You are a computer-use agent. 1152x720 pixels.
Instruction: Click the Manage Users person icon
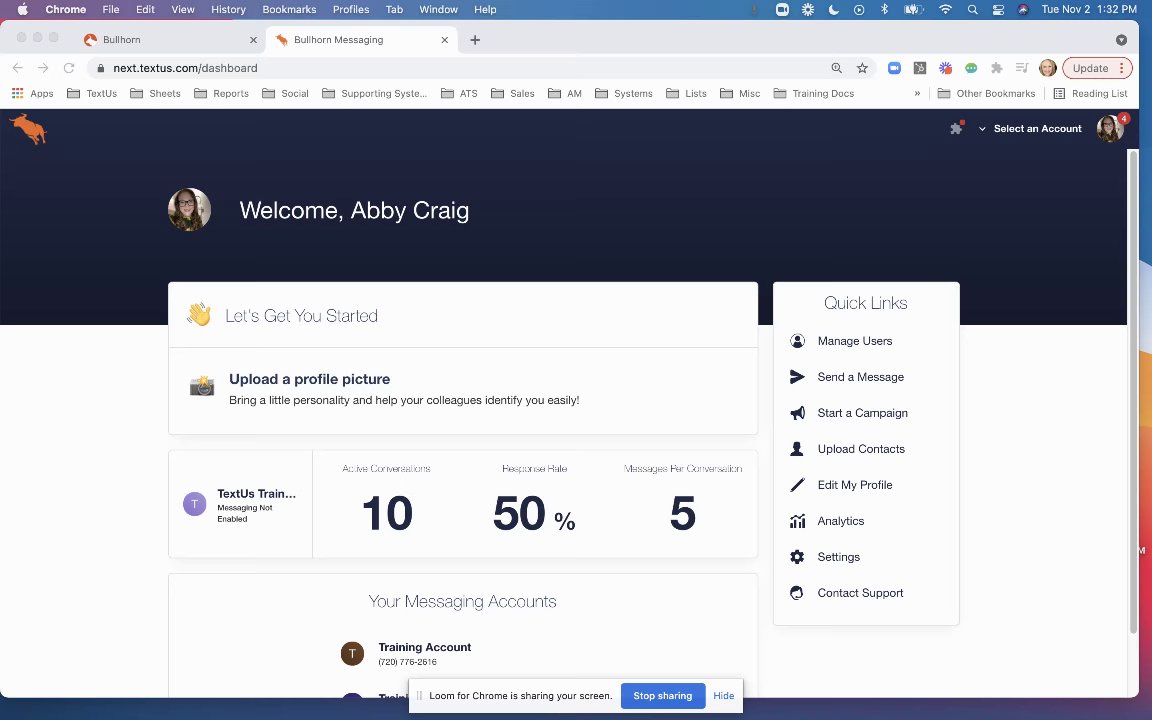coord(797,341)
